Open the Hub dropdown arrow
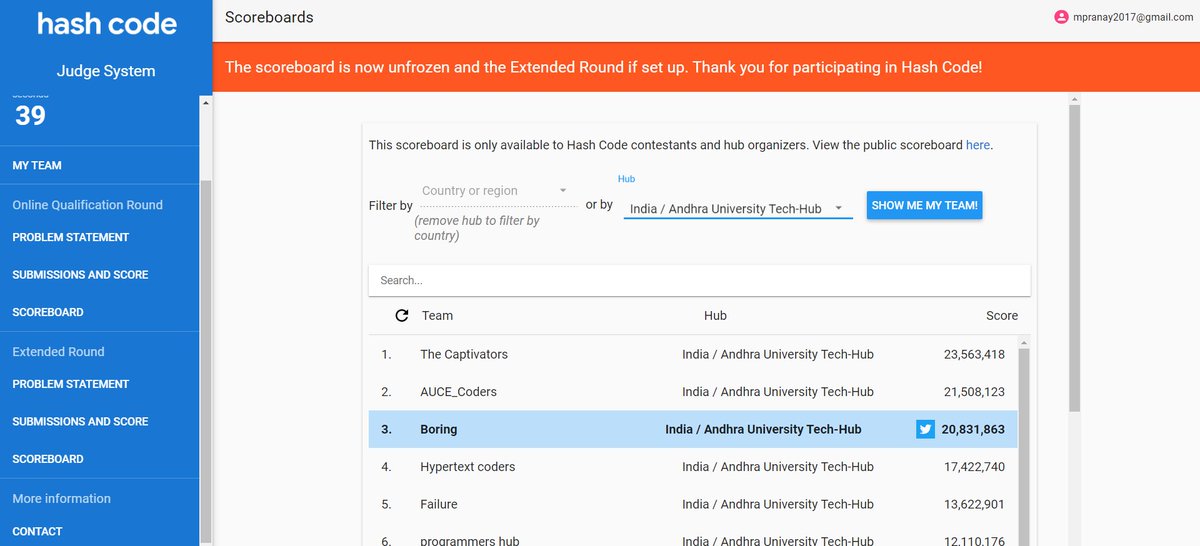The image size is (1200, 546). click(x=838, y=208)
